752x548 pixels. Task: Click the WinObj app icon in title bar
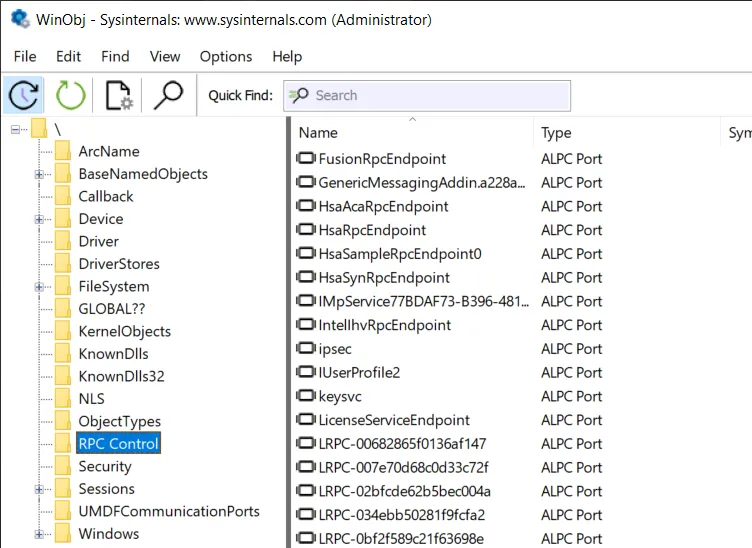(x=19, y=19)
